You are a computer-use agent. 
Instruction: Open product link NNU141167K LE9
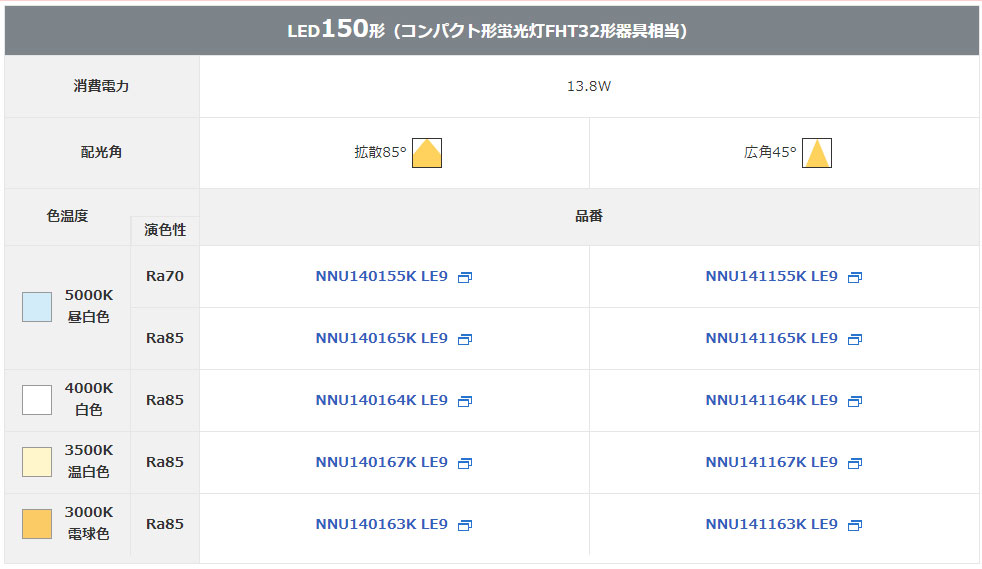coord(771,463)
